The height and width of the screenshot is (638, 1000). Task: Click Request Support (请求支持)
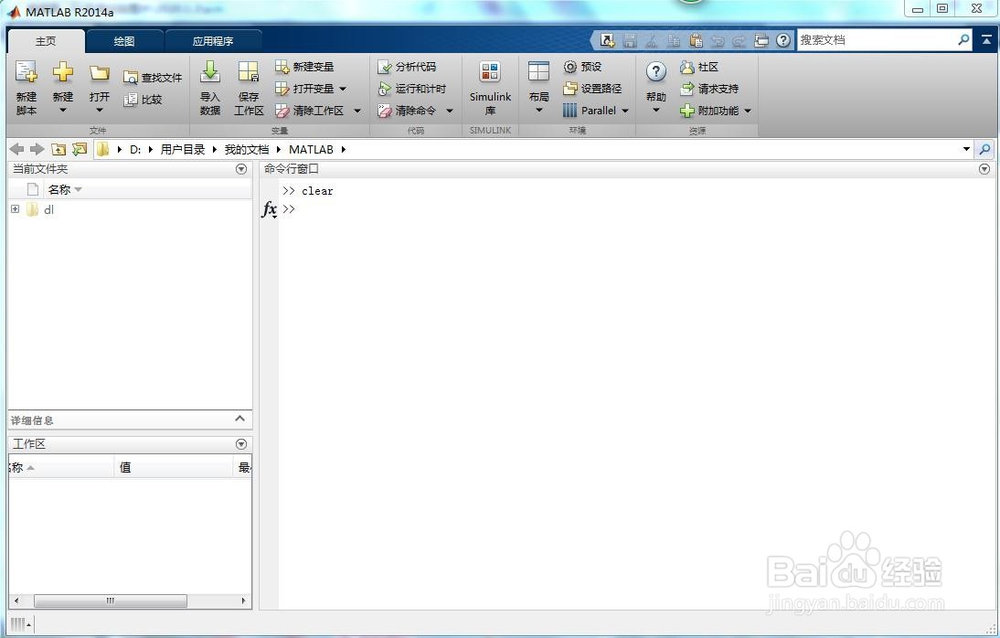click(710, 89)
